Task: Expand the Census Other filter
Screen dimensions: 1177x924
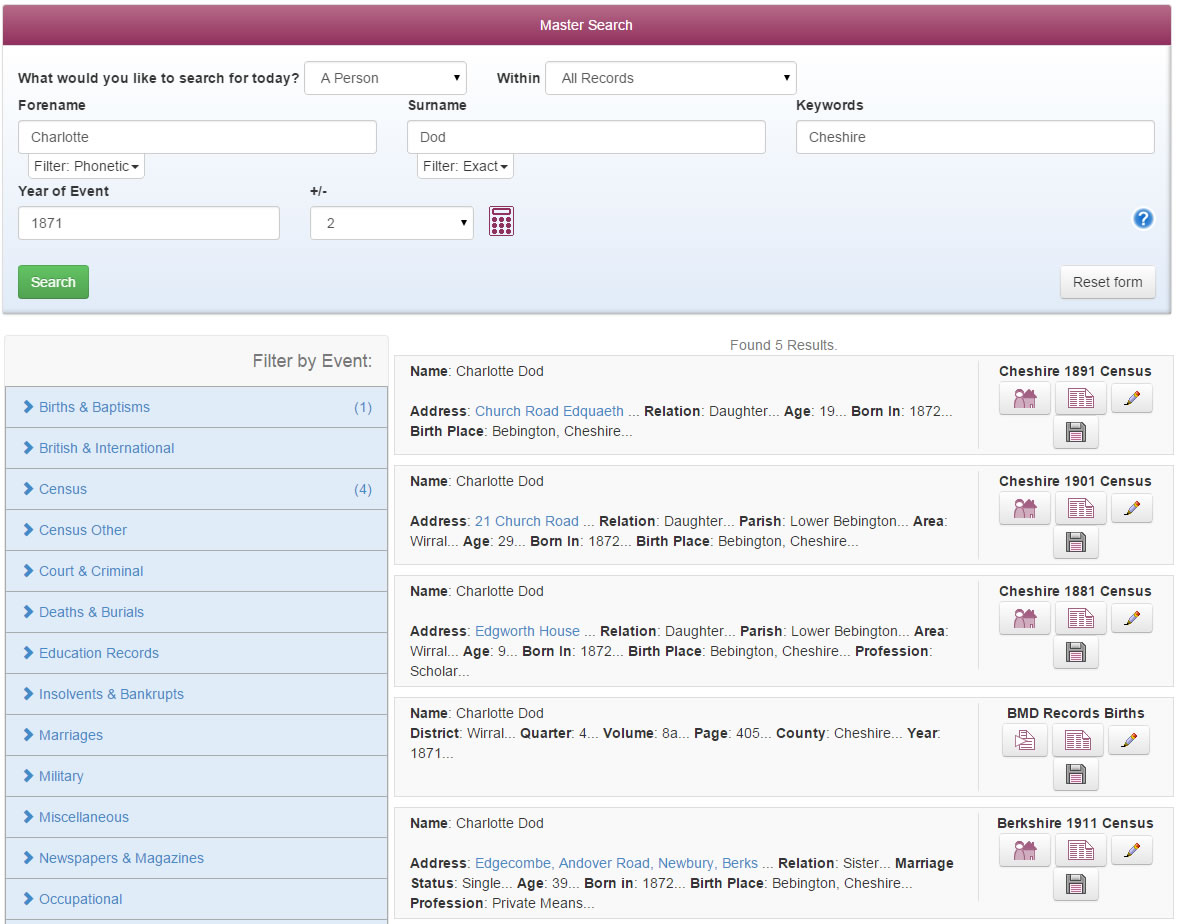Action: [x=196, y=530]
